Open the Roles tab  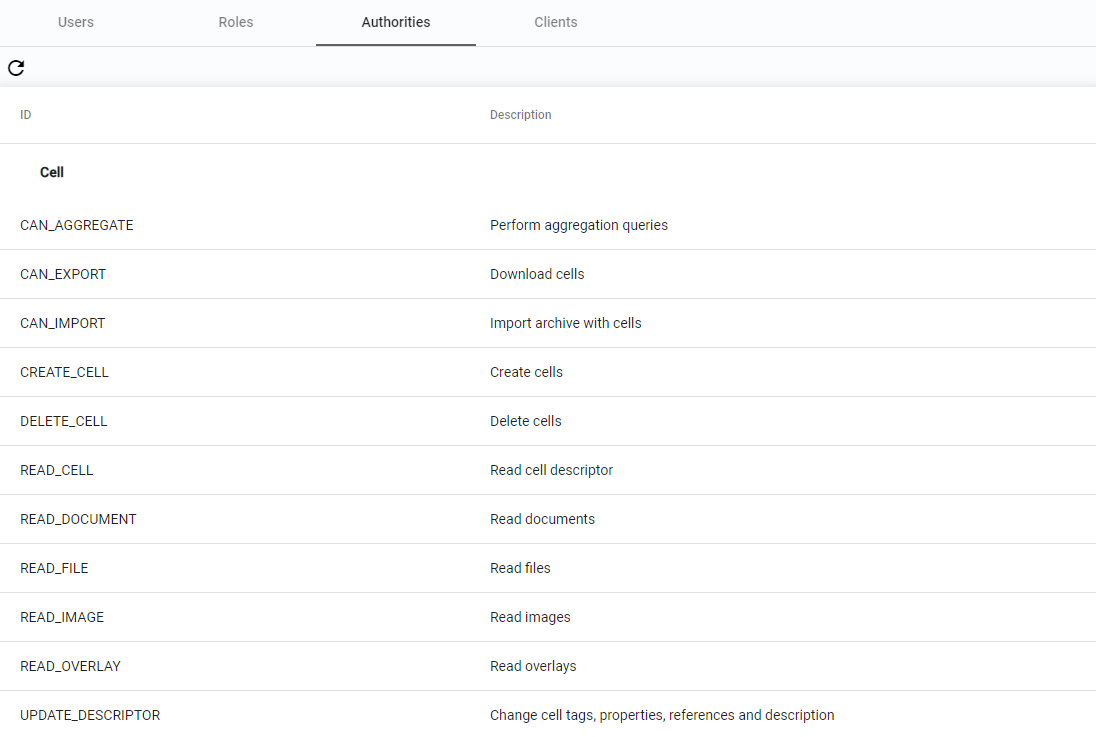click(236, 22)
